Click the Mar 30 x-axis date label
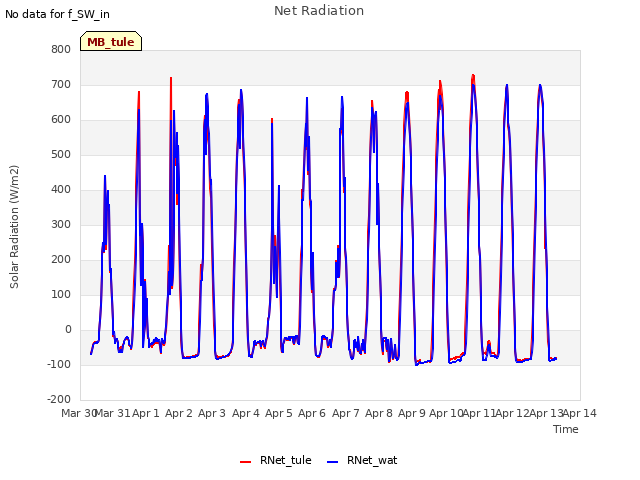Screen dimensions: 640x480 (x=78, y=413)
